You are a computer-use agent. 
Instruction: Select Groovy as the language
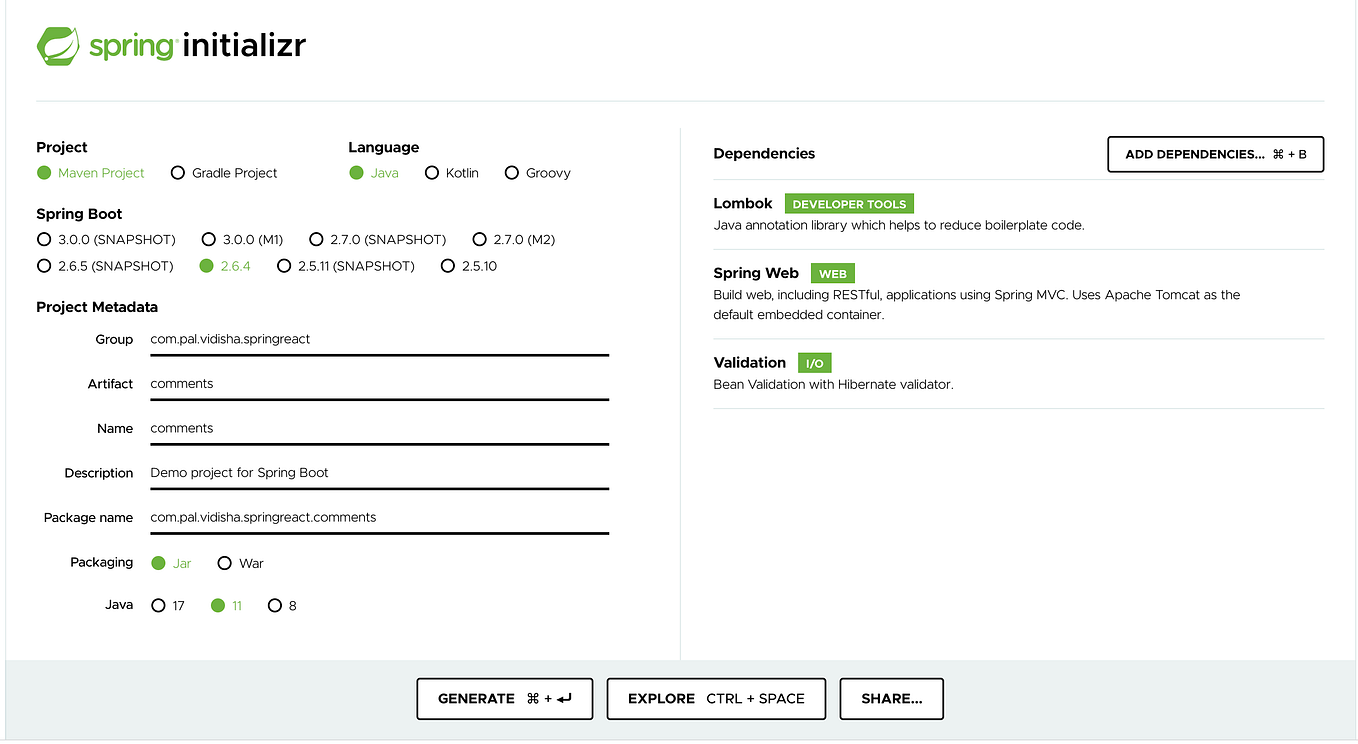coord(511,172)
